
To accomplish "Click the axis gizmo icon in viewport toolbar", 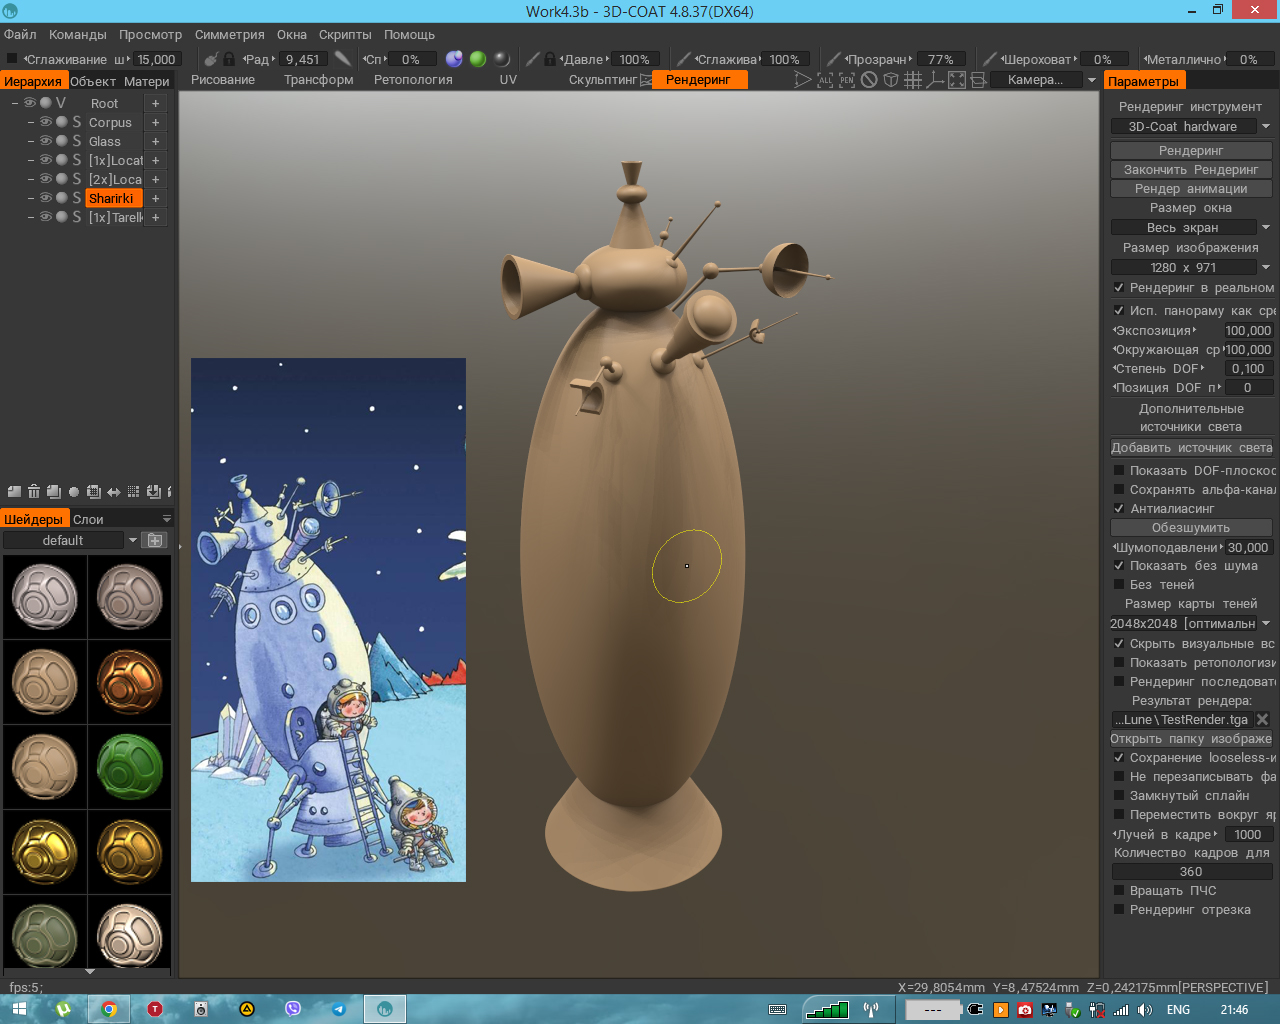I will point(935,80).
